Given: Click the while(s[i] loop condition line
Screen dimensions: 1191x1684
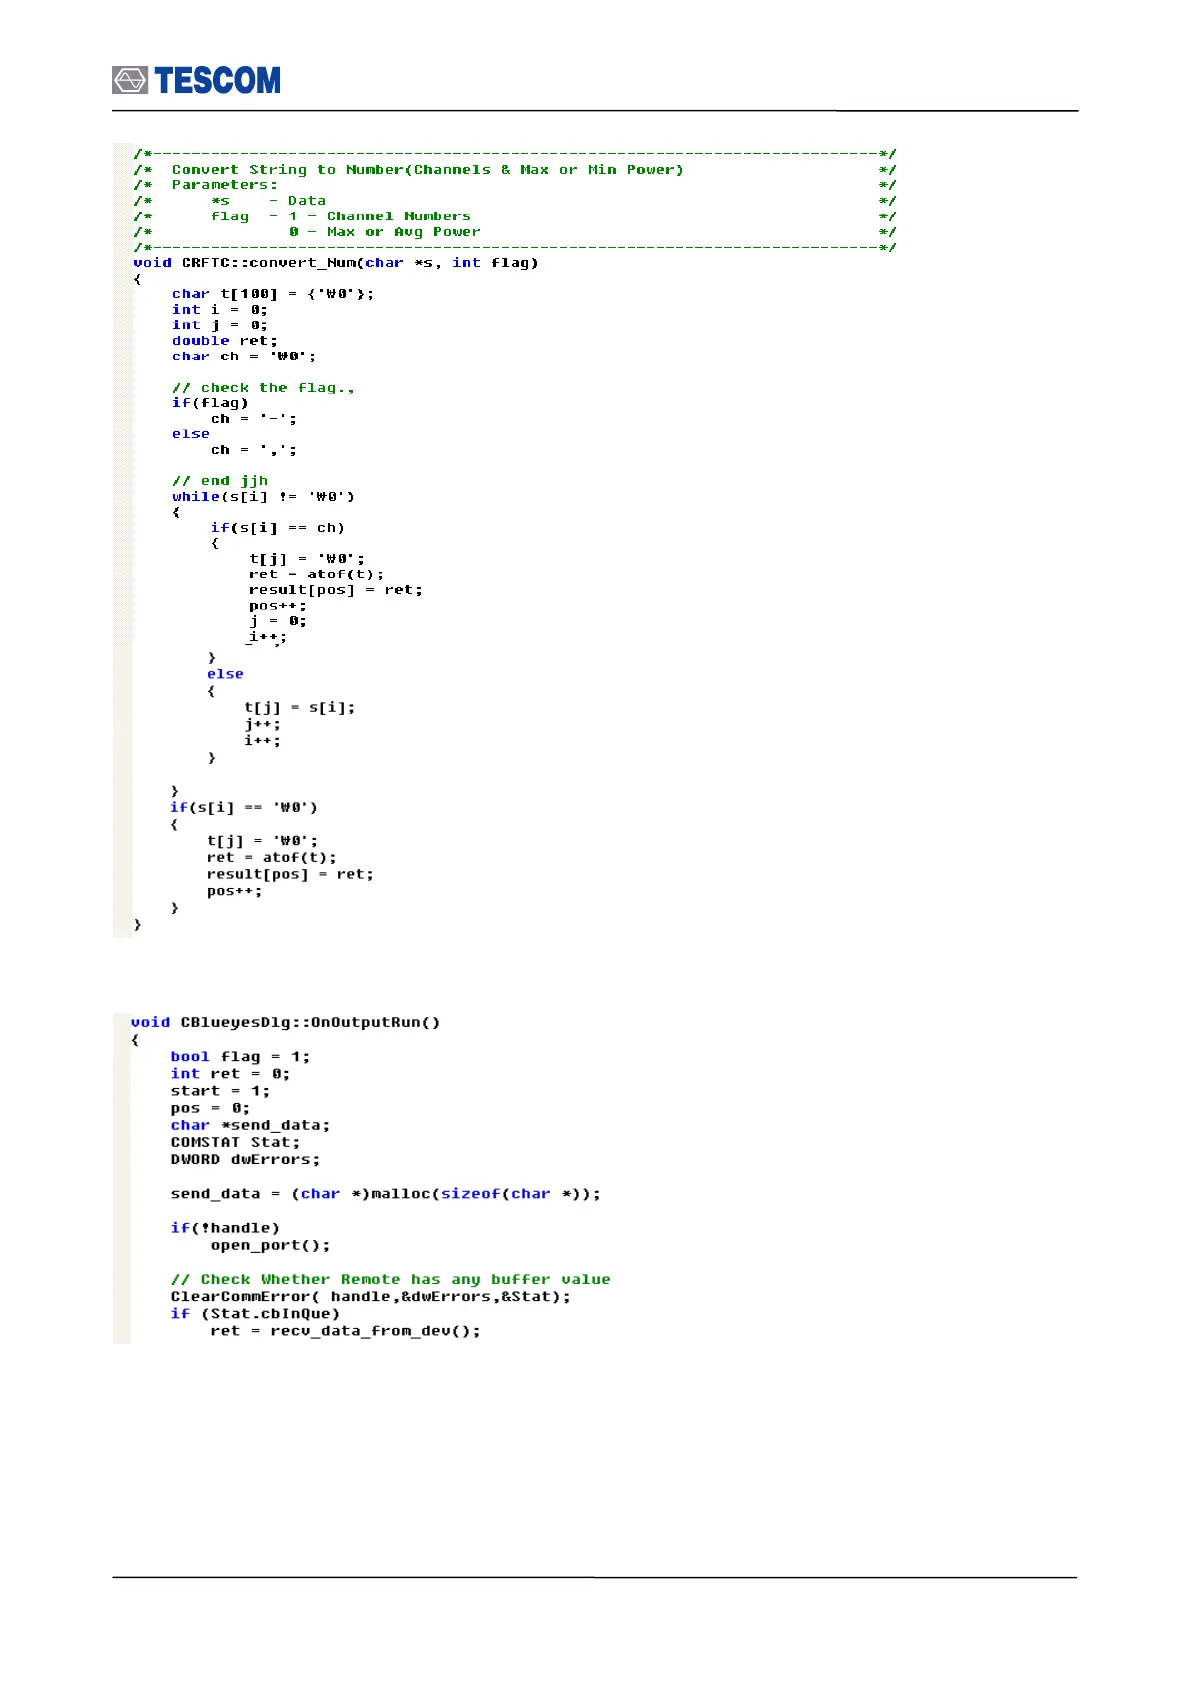Looking at the screenshot, I should (263, 497).
